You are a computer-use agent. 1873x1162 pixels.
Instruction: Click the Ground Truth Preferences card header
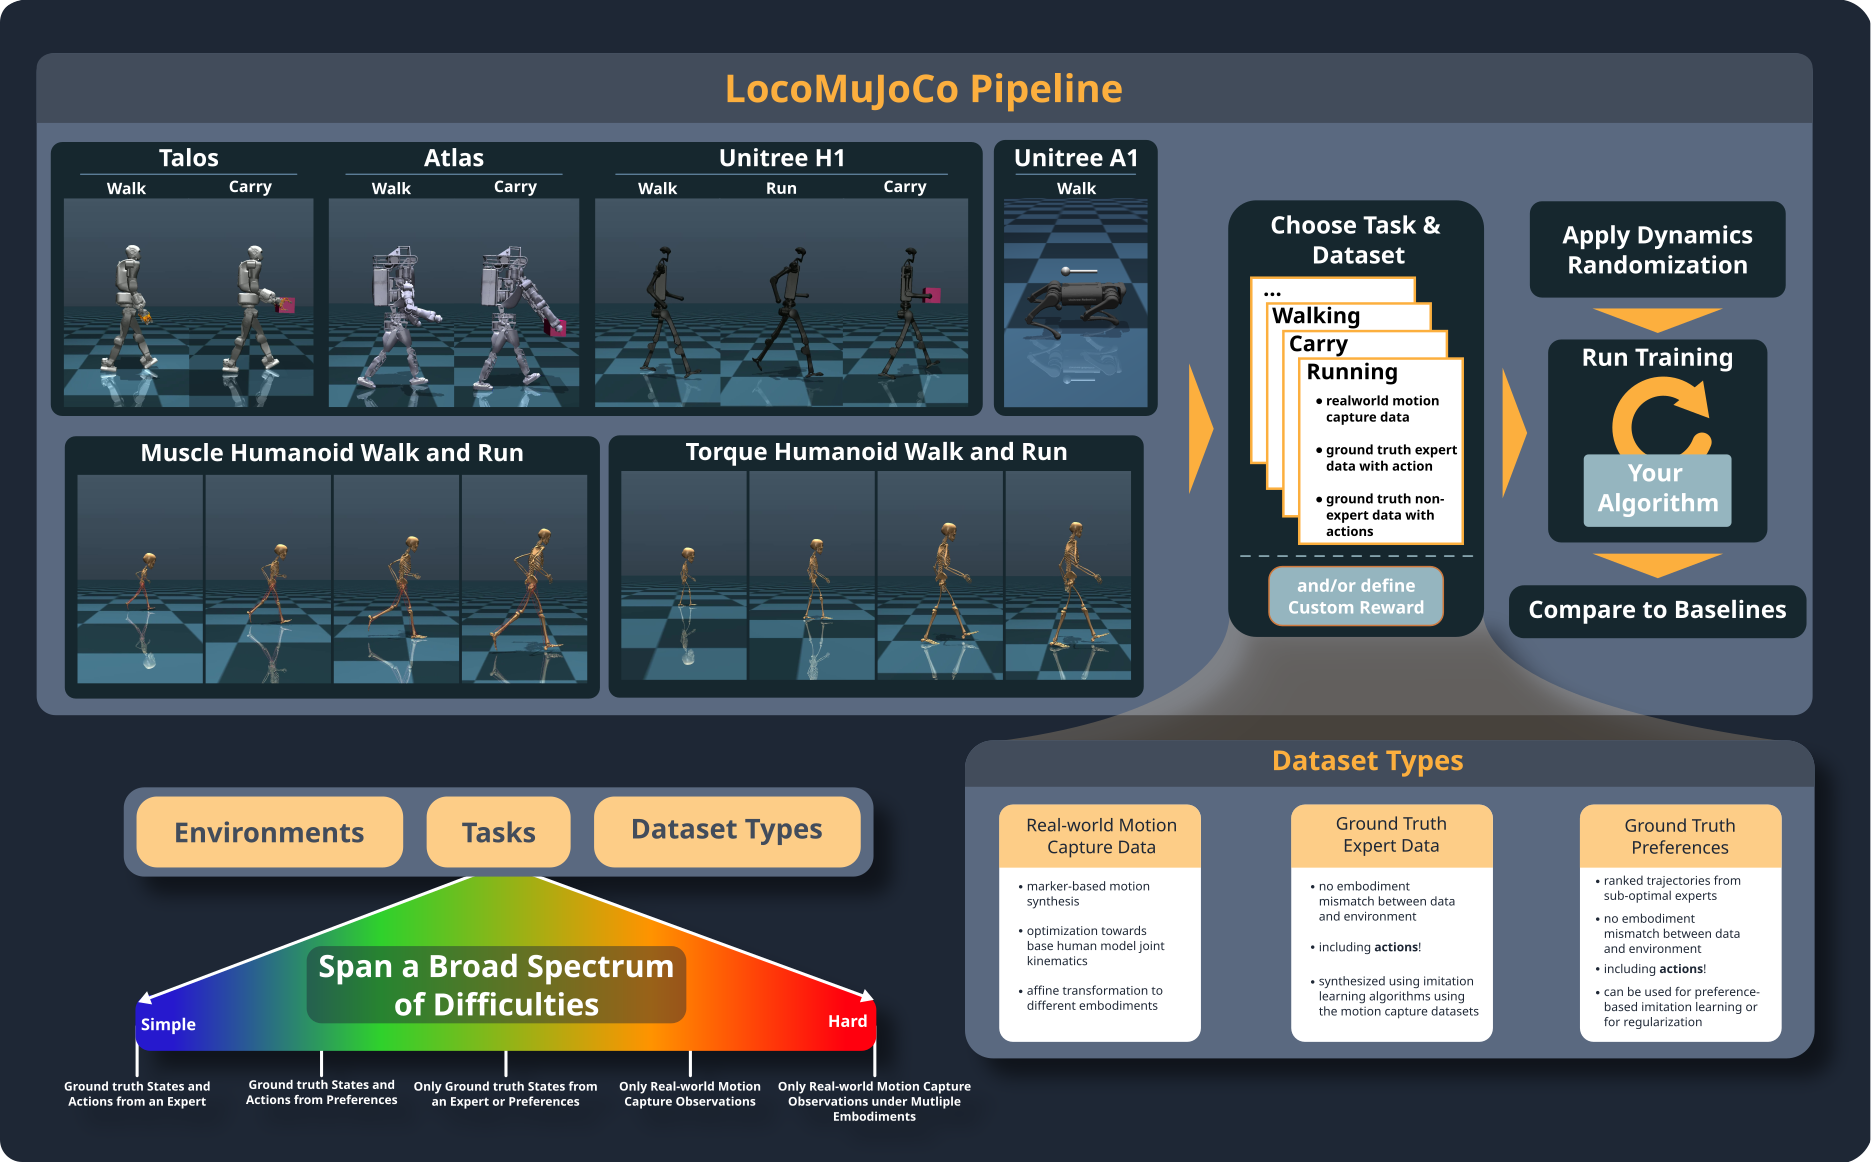pos(1680,836)
